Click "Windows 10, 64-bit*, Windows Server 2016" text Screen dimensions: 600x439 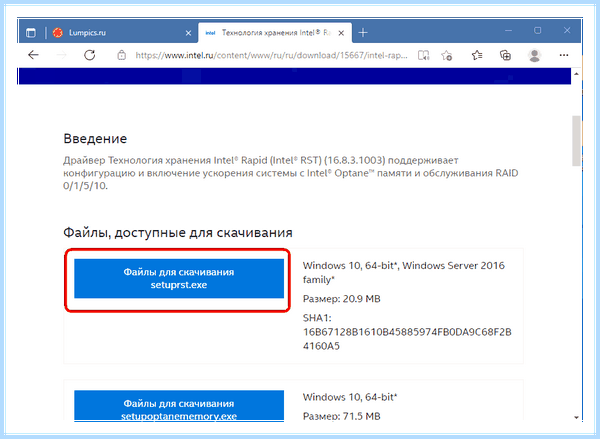[404, 266]
